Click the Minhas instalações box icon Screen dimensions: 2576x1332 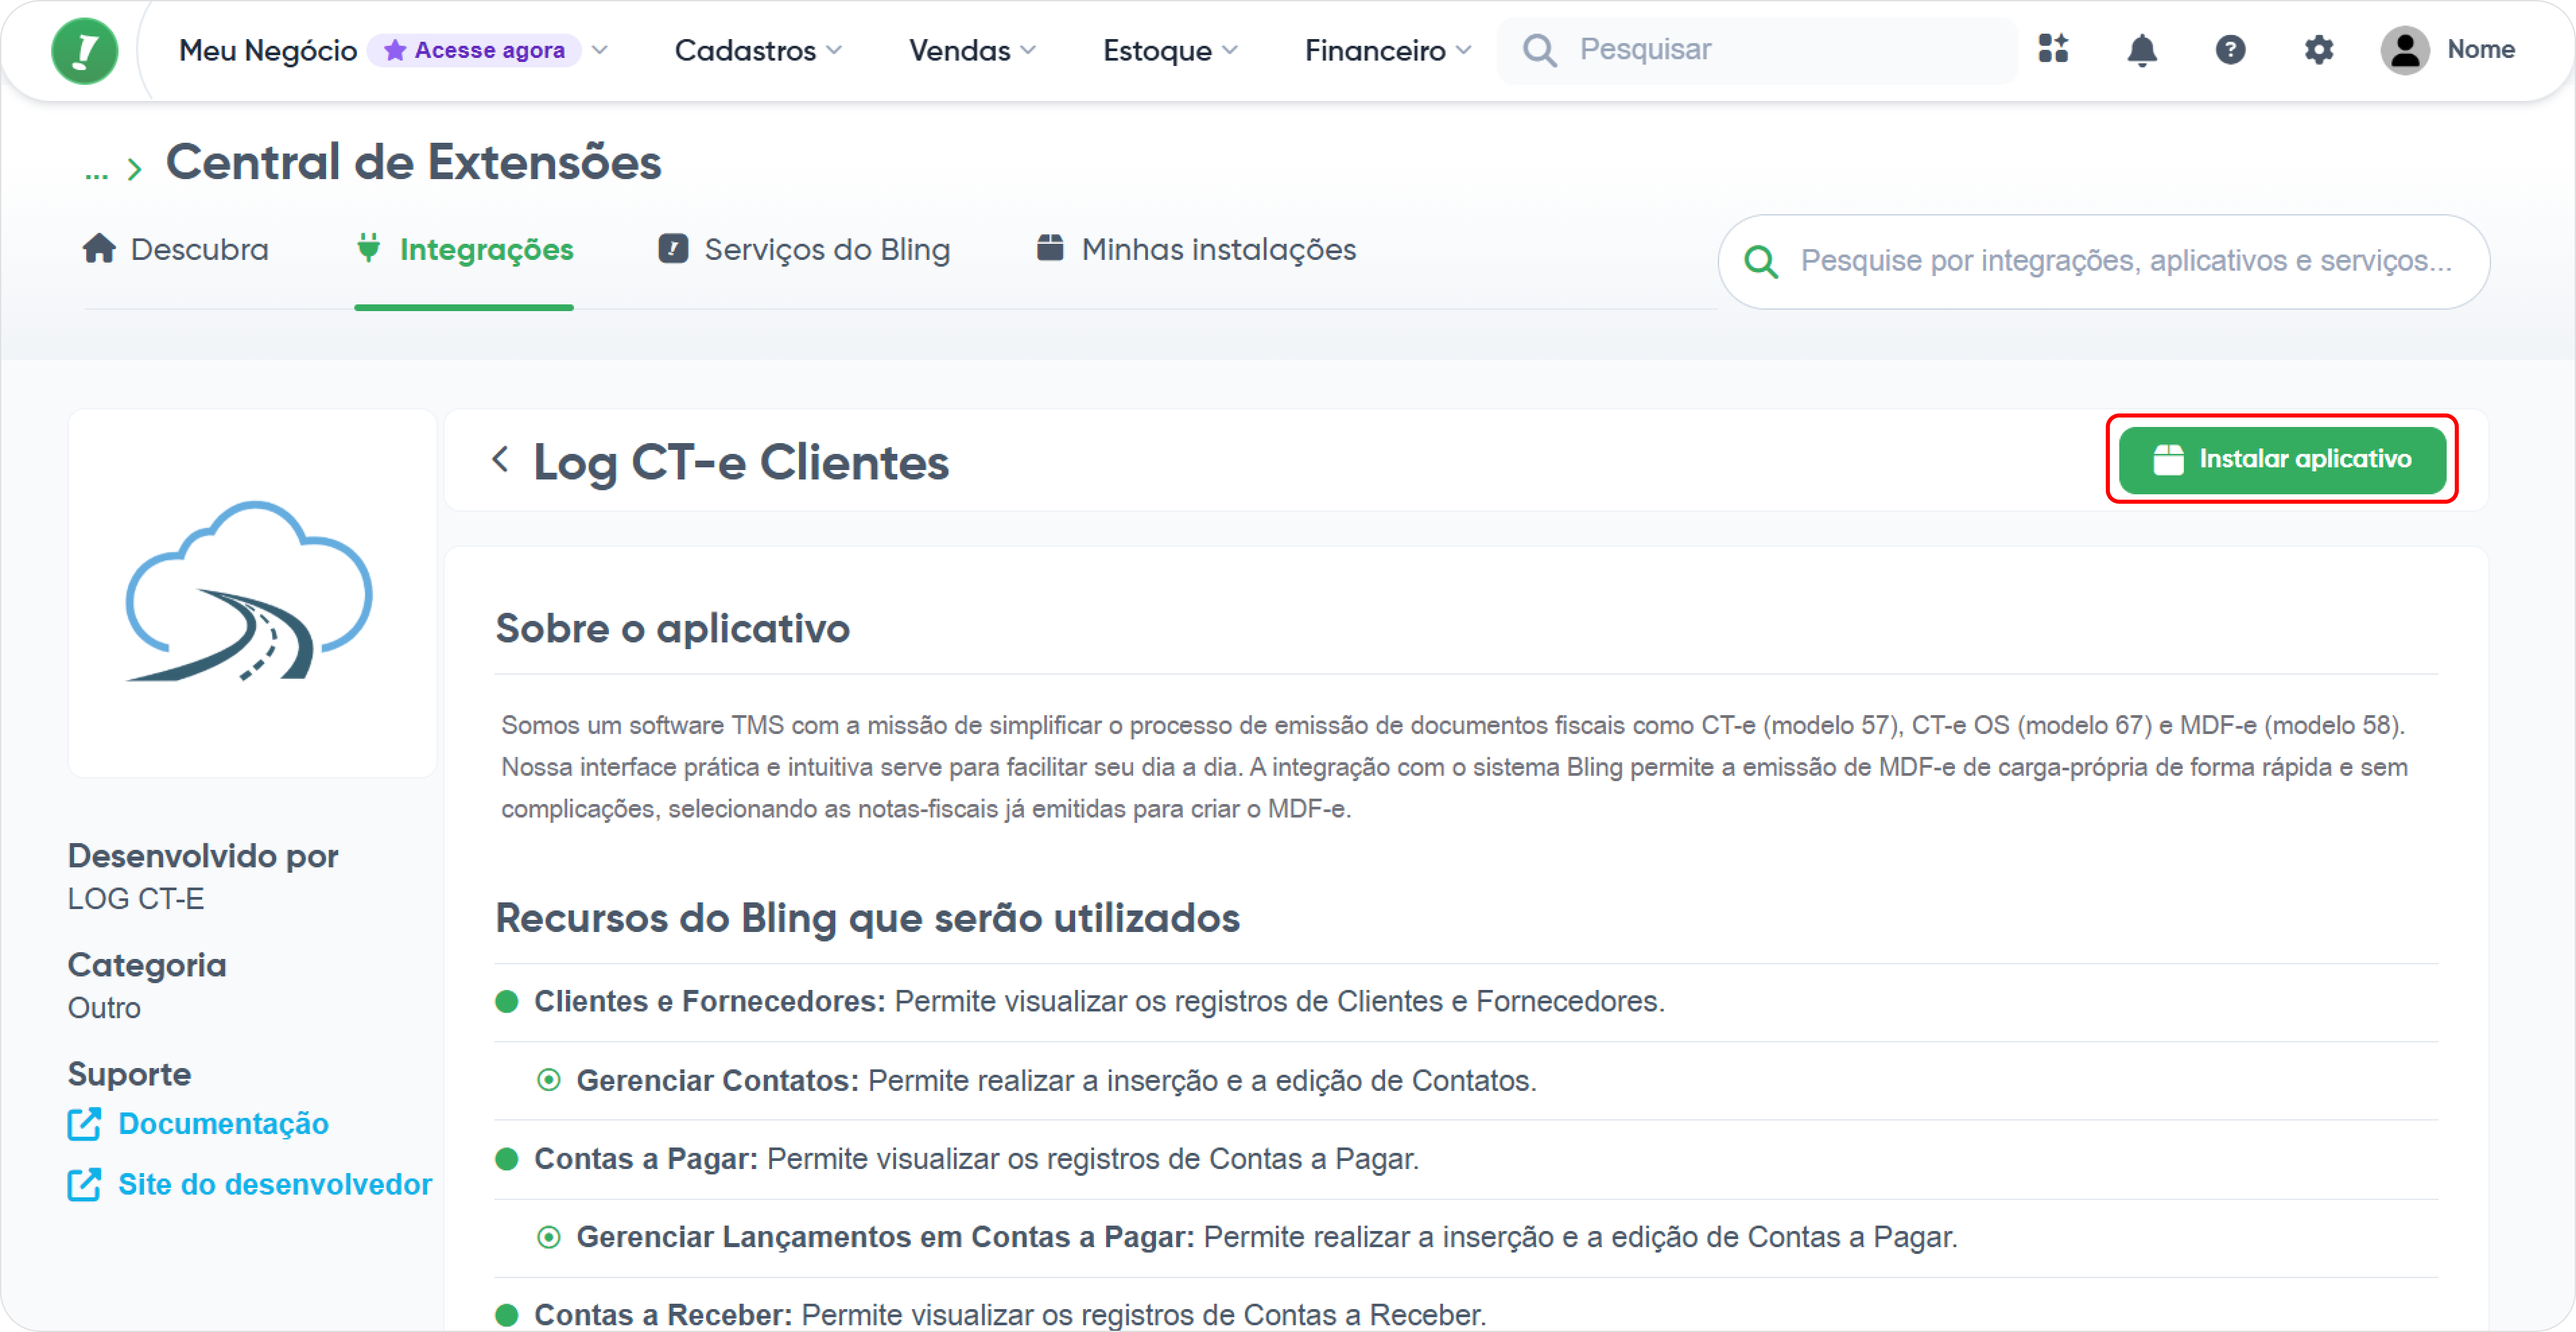point(1050,247)
